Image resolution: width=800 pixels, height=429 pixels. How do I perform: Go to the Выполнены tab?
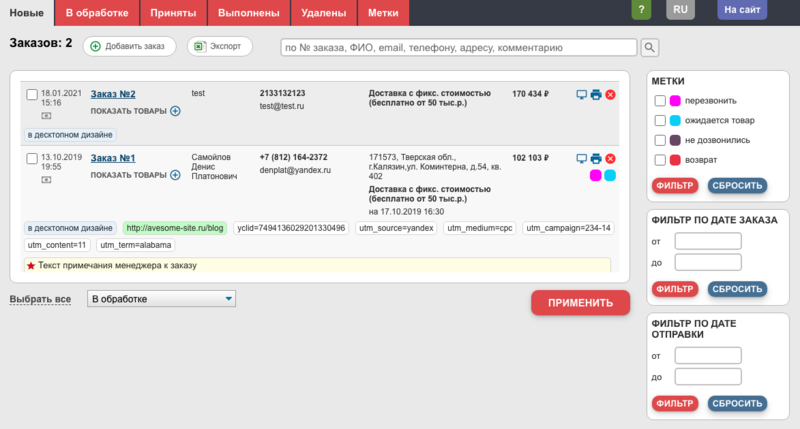point(248,13)
